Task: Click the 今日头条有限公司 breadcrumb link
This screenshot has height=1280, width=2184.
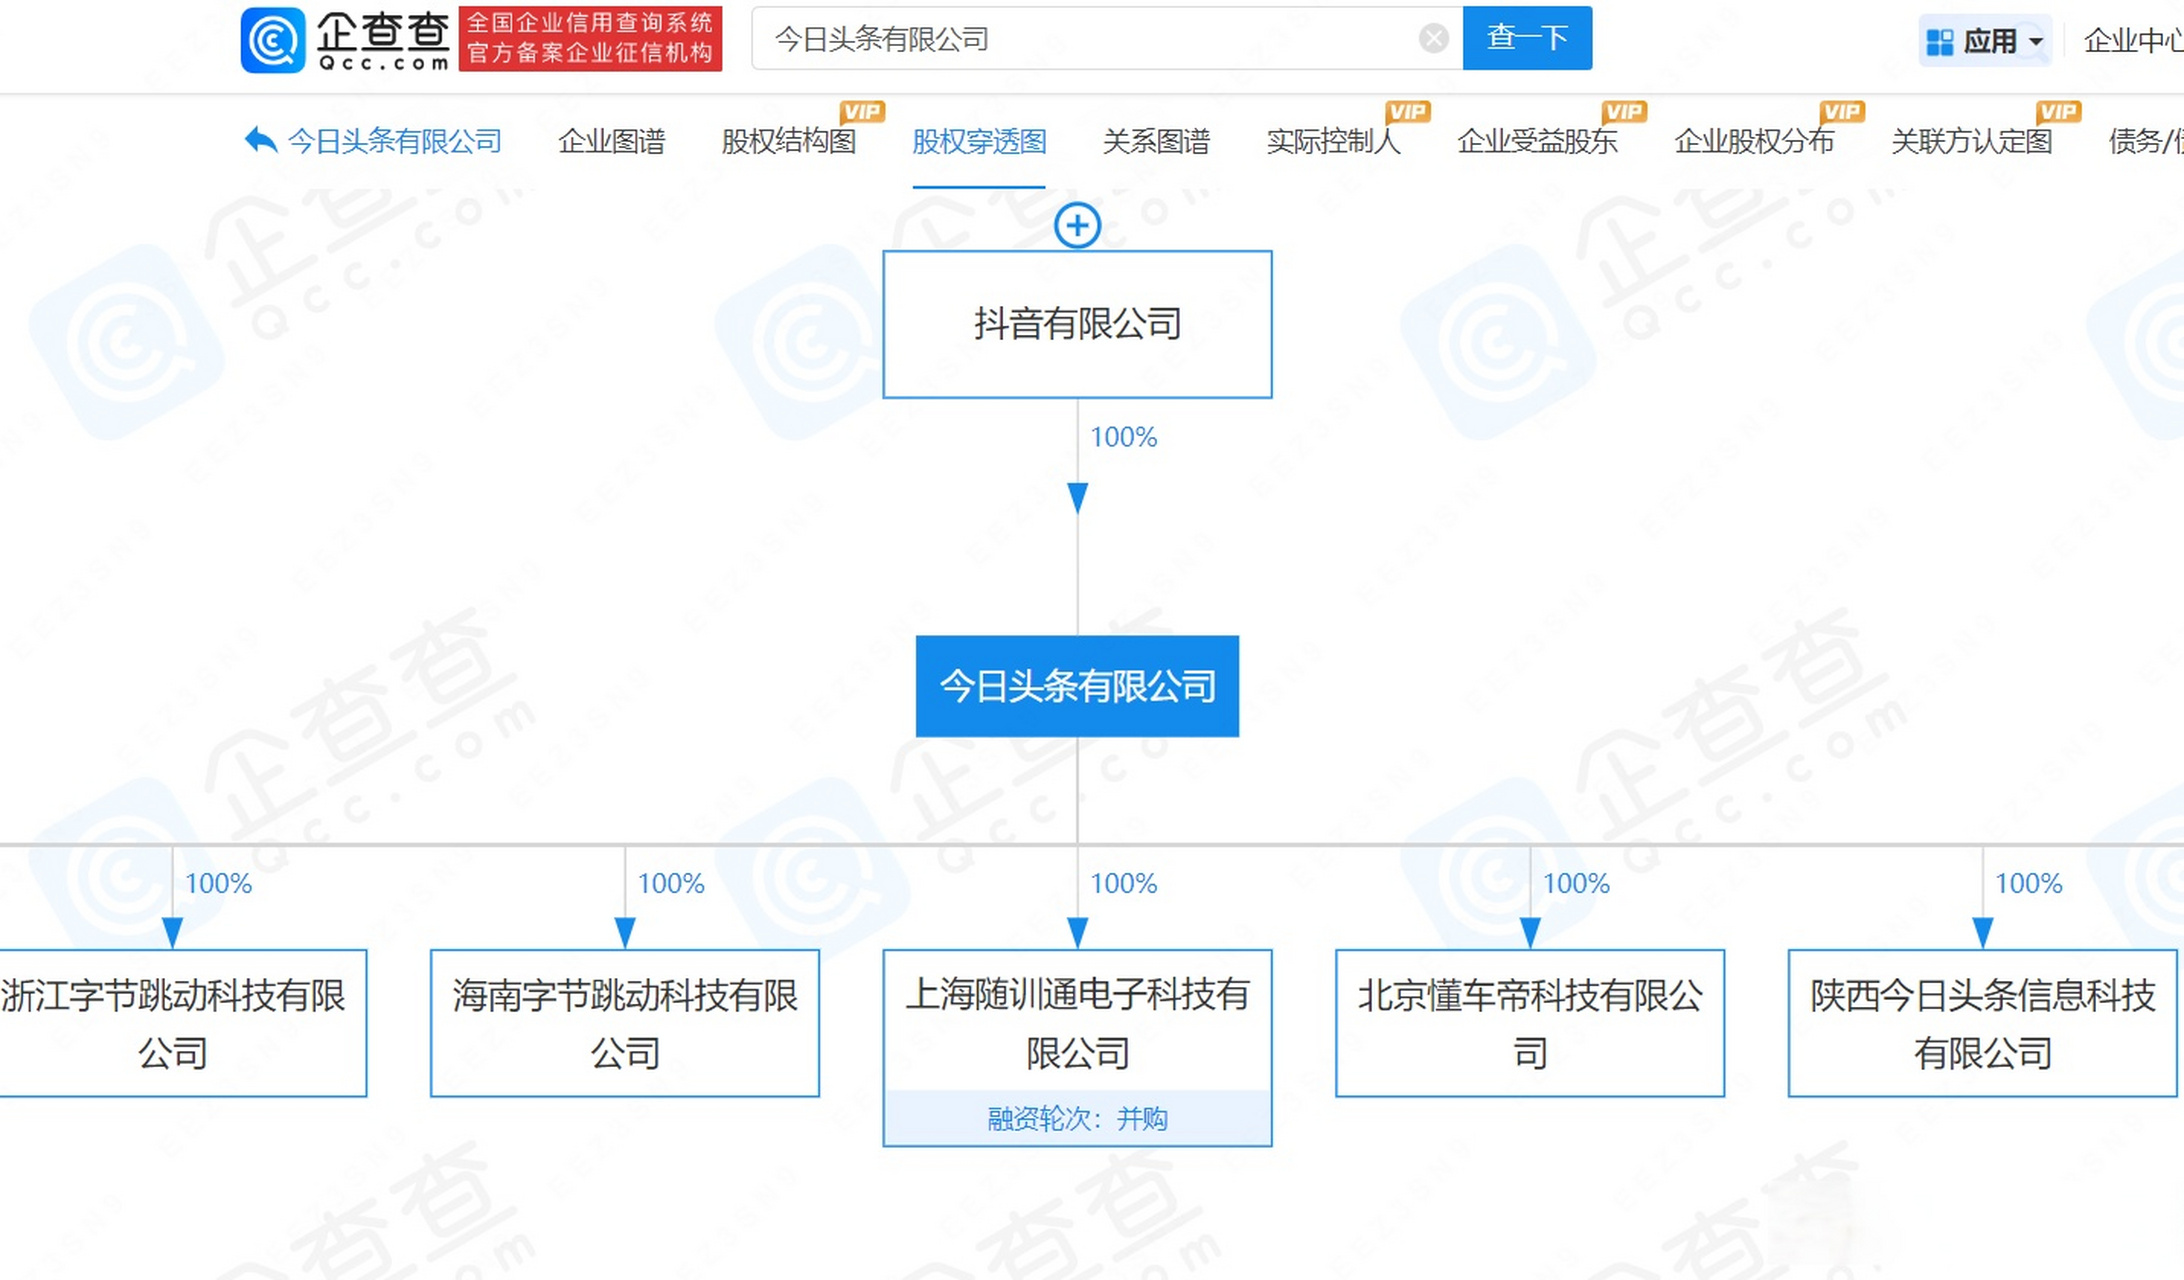Action: click(394, 141)
